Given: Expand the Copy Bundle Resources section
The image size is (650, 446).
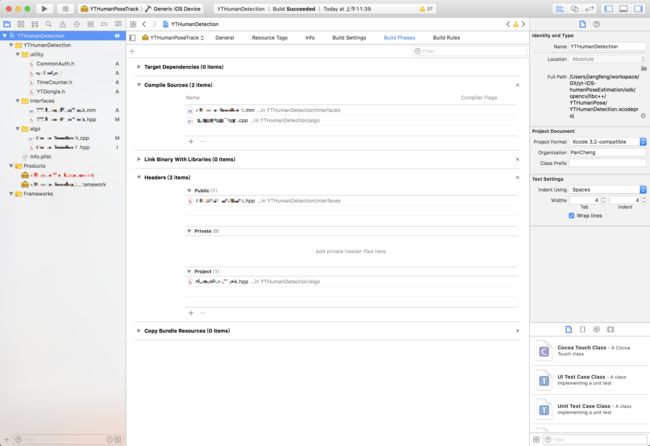Looking at the screenshot, I should (139, 331).
